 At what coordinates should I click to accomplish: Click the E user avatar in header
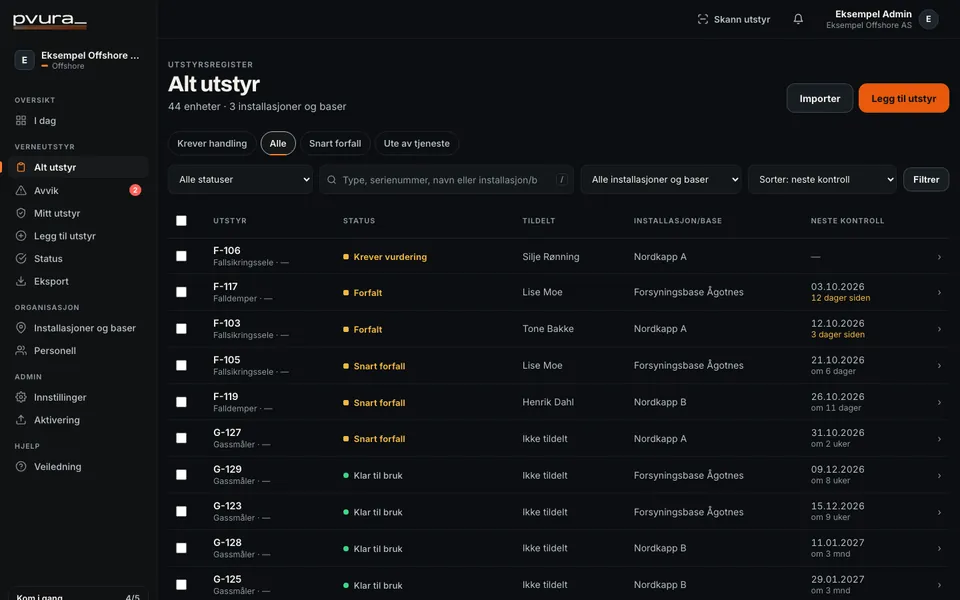928,19
